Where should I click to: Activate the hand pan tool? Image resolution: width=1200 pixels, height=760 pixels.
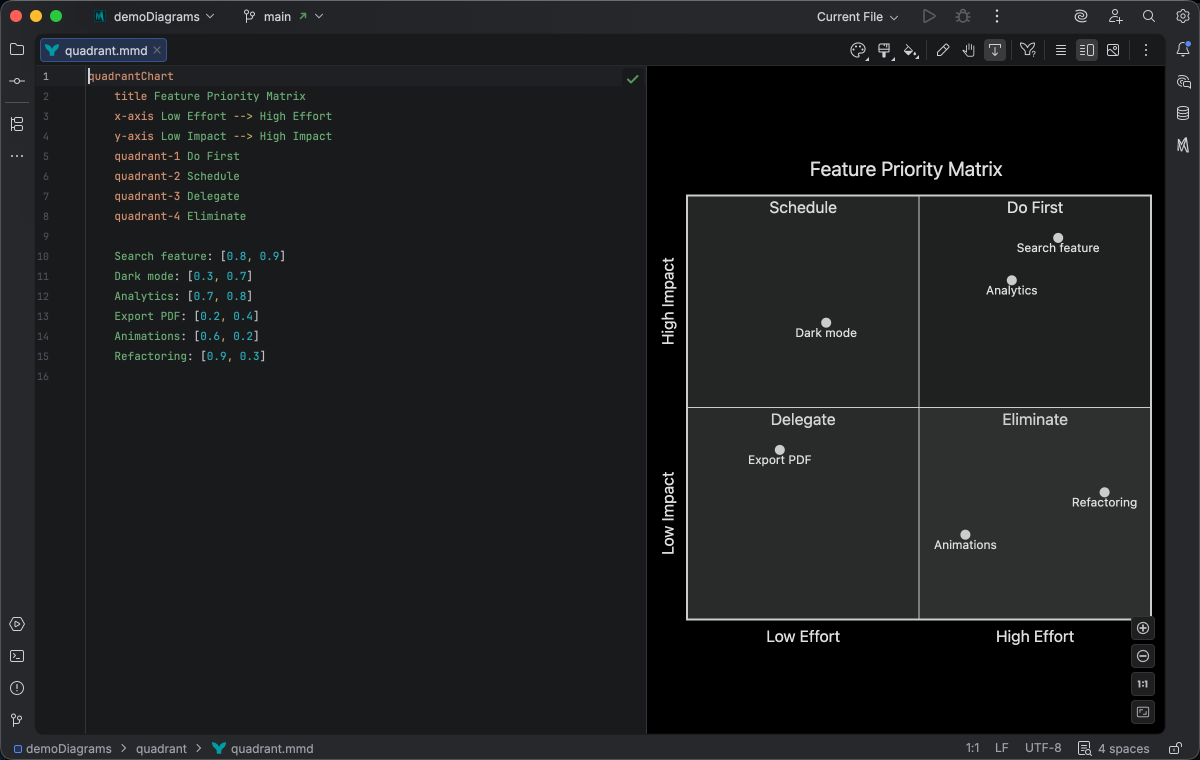click(x=969, y=50)
